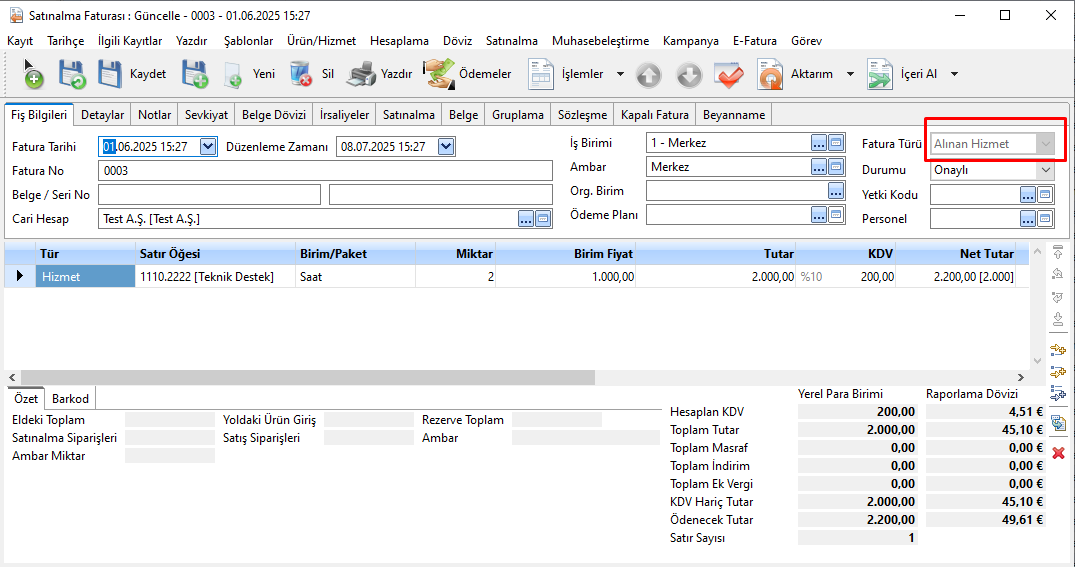Click the Cari Hesap ellipsis lookup button
This screenshot has height=567, width=1075.
(x=526, y=219)
